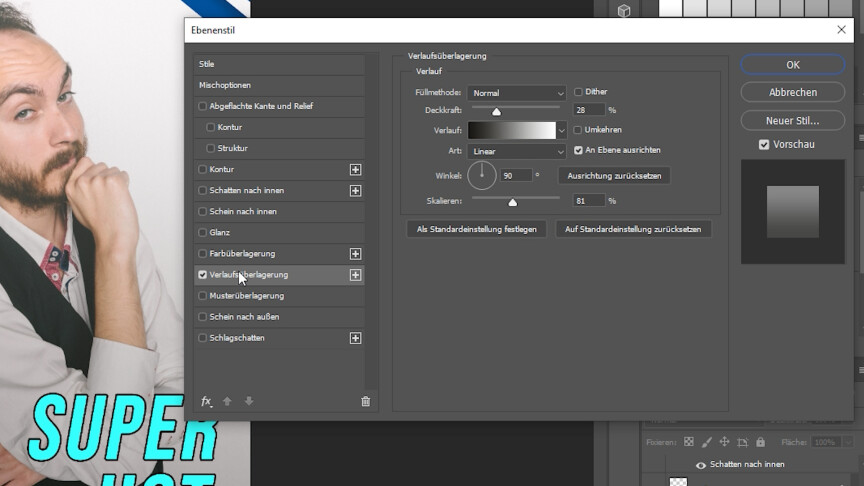Click plus icon beside Schatten nach innen
This screenshot has height=486, width=864.
pos(355,191)
